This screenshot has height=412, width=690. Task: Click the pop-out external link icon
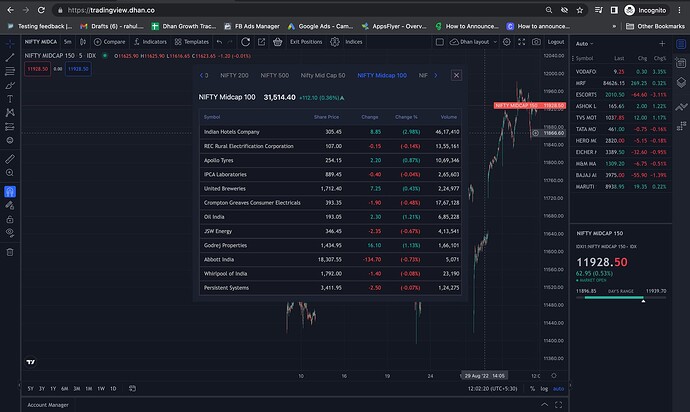261,42
